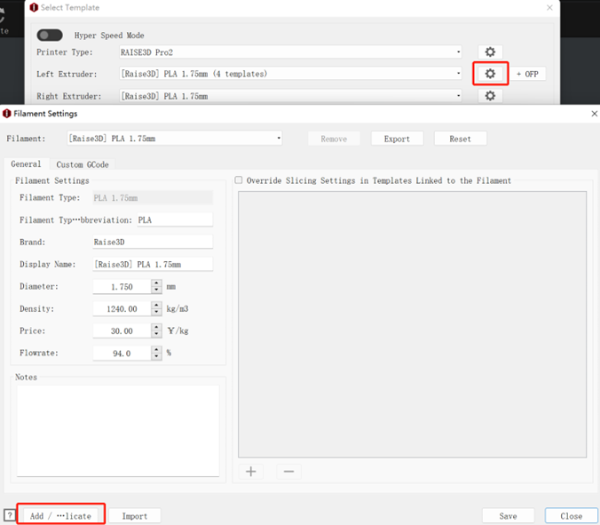
Task: Click the Diameter value stepper
Action: tap(156, 285)
